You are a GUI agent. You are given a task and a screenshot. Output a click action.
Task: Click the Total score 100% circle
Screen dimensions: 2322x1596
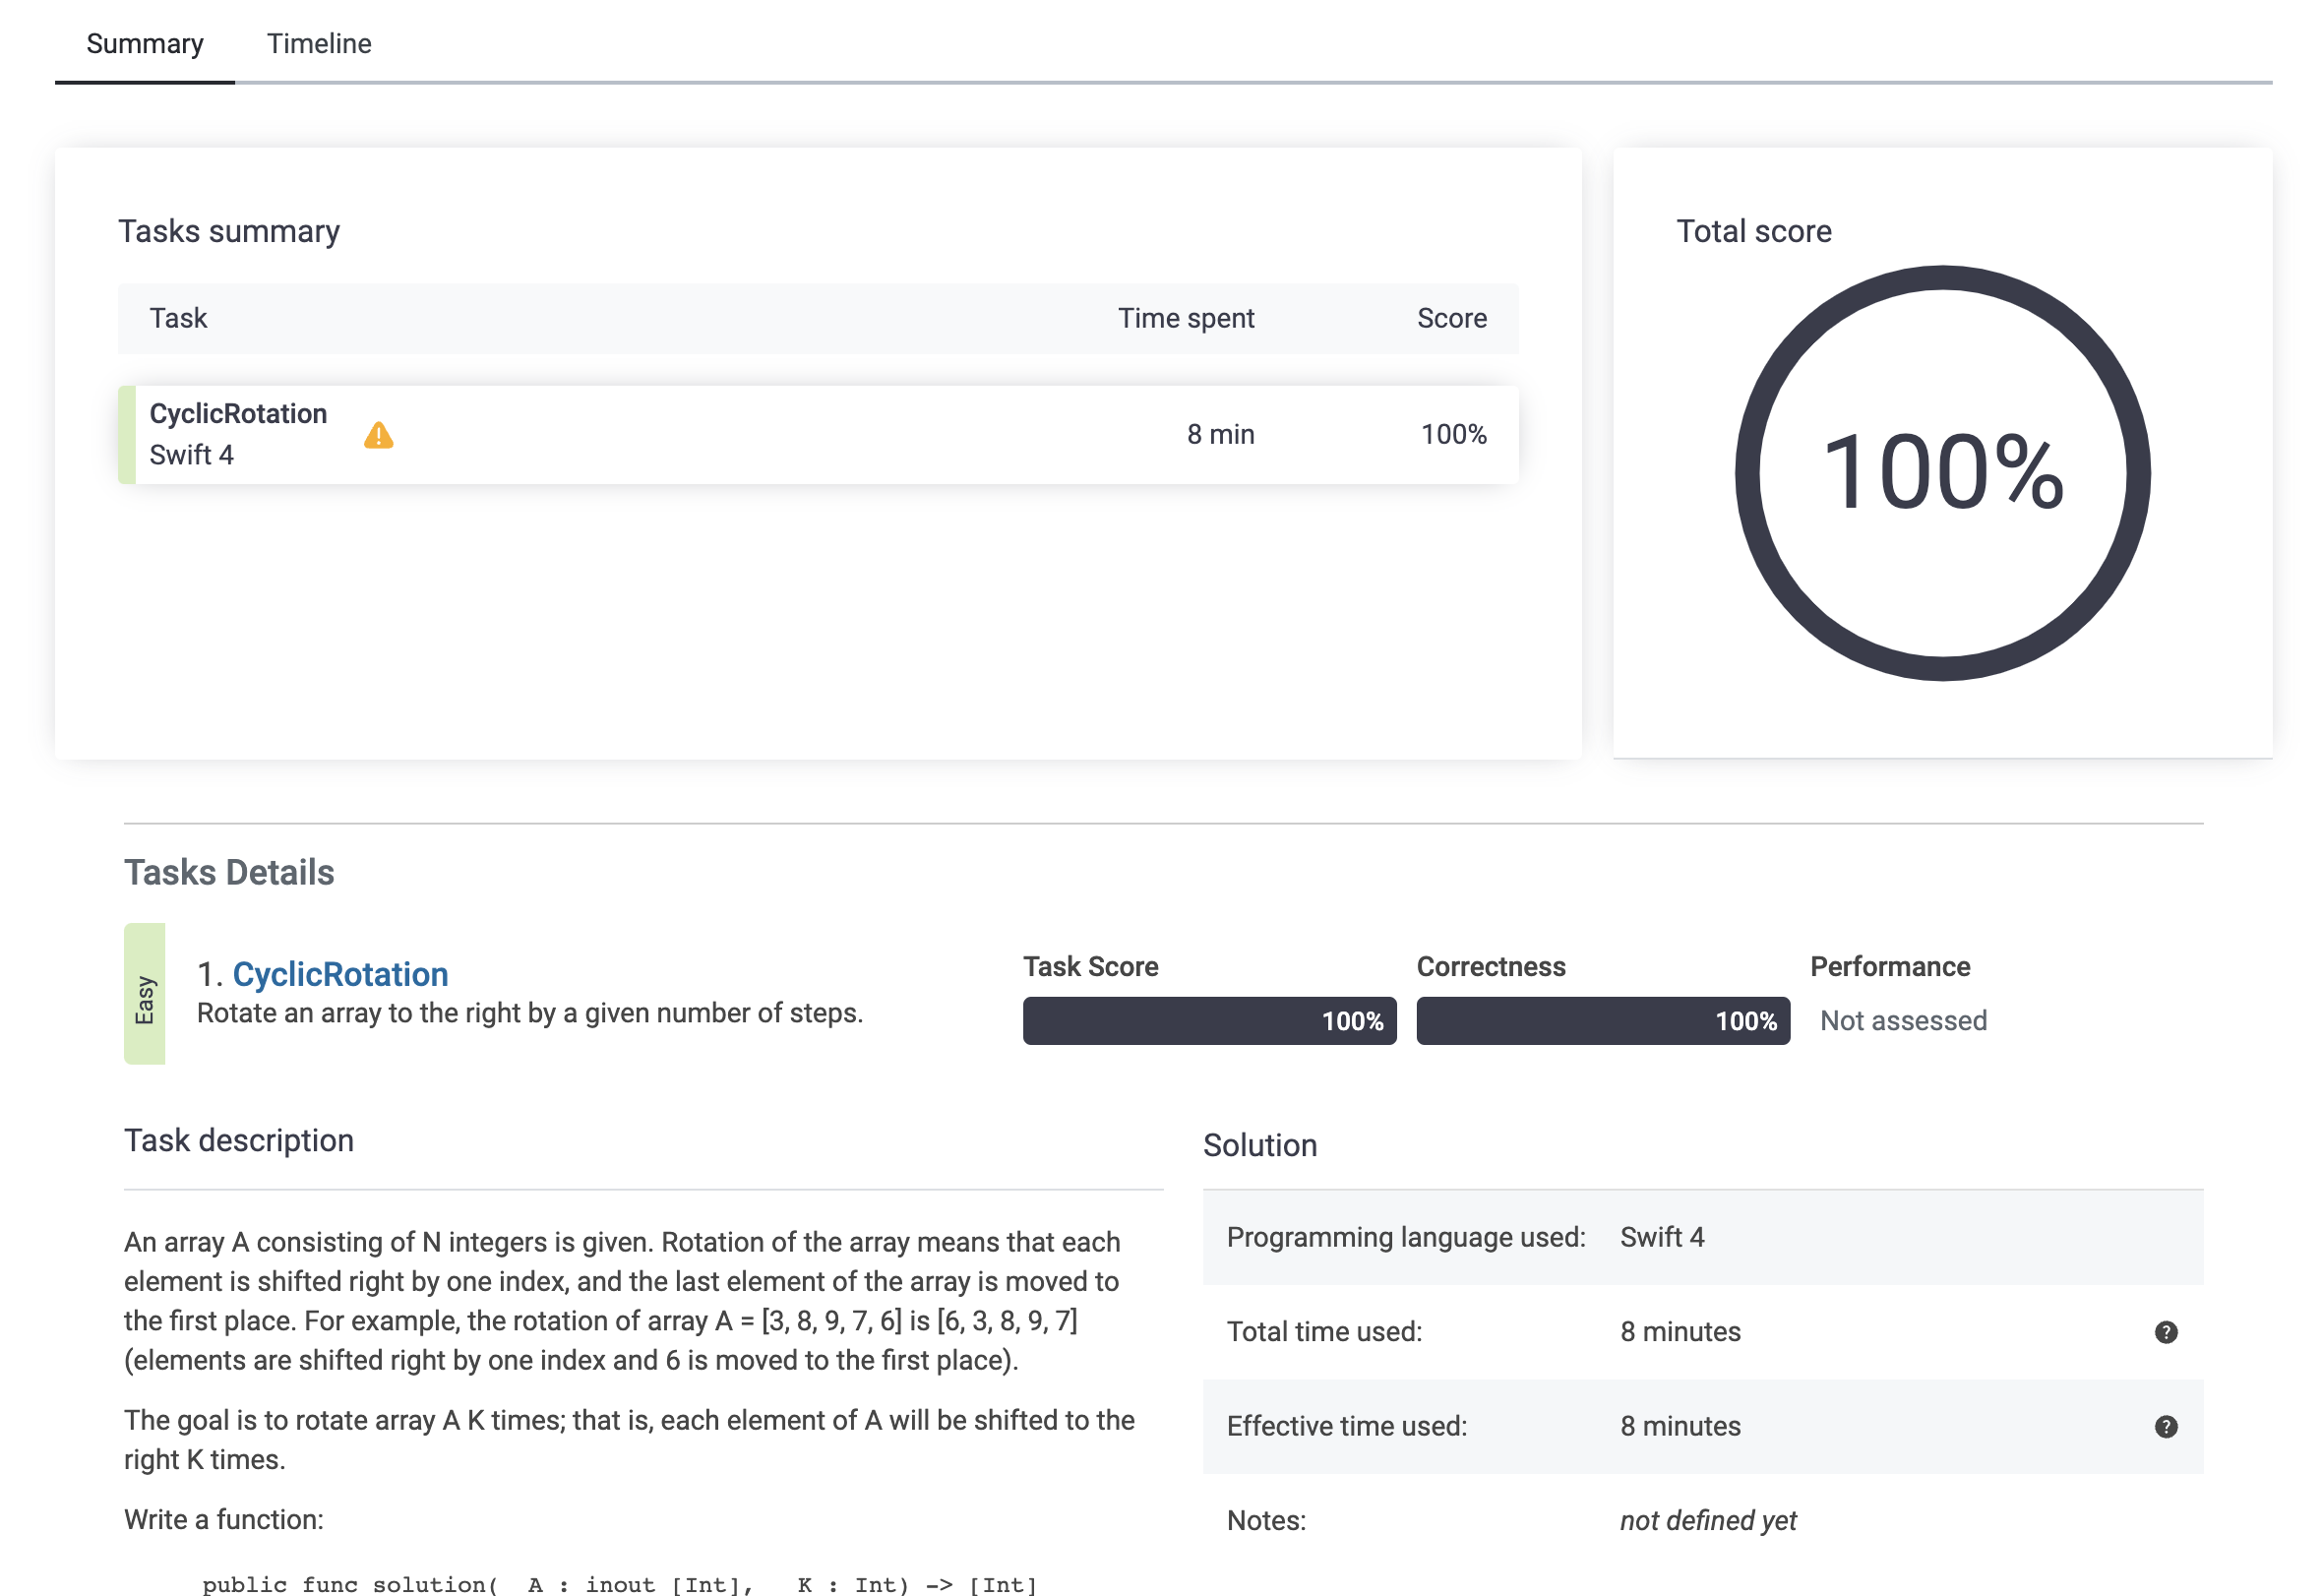pos(1941,473)
